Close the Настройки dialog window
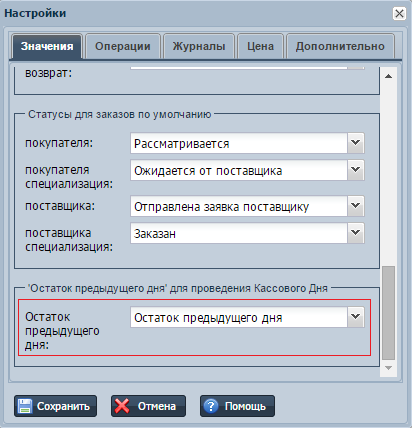This screenshot has width=412, height=428. (399, 14)
